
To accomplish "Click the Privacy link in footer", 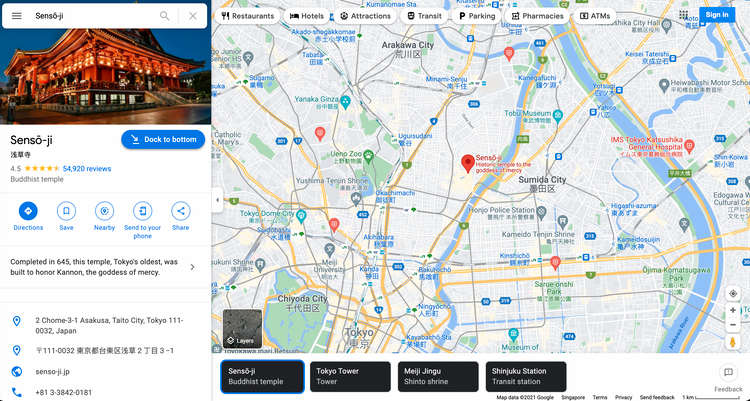I will 623,397.
